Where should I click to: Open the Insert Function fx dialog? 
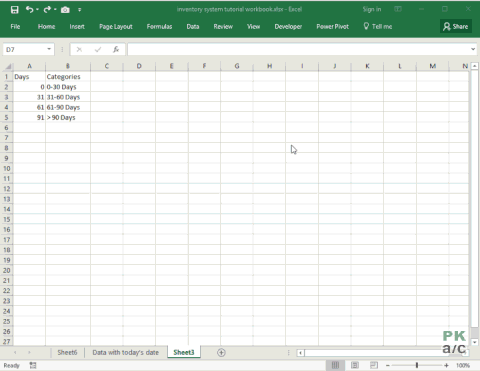tap(116, 50)
